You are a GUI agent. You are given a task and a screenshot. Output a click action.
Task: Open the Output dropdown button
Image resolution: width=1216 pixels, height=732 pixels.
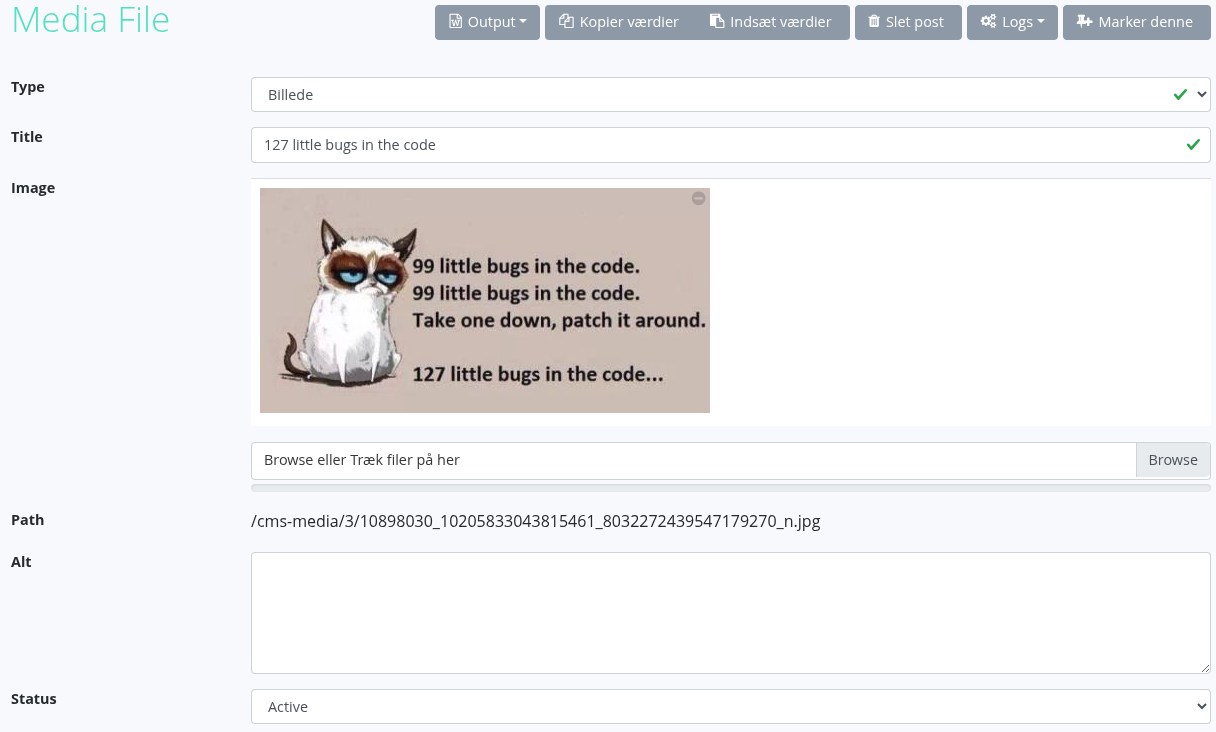pos(487,23)
